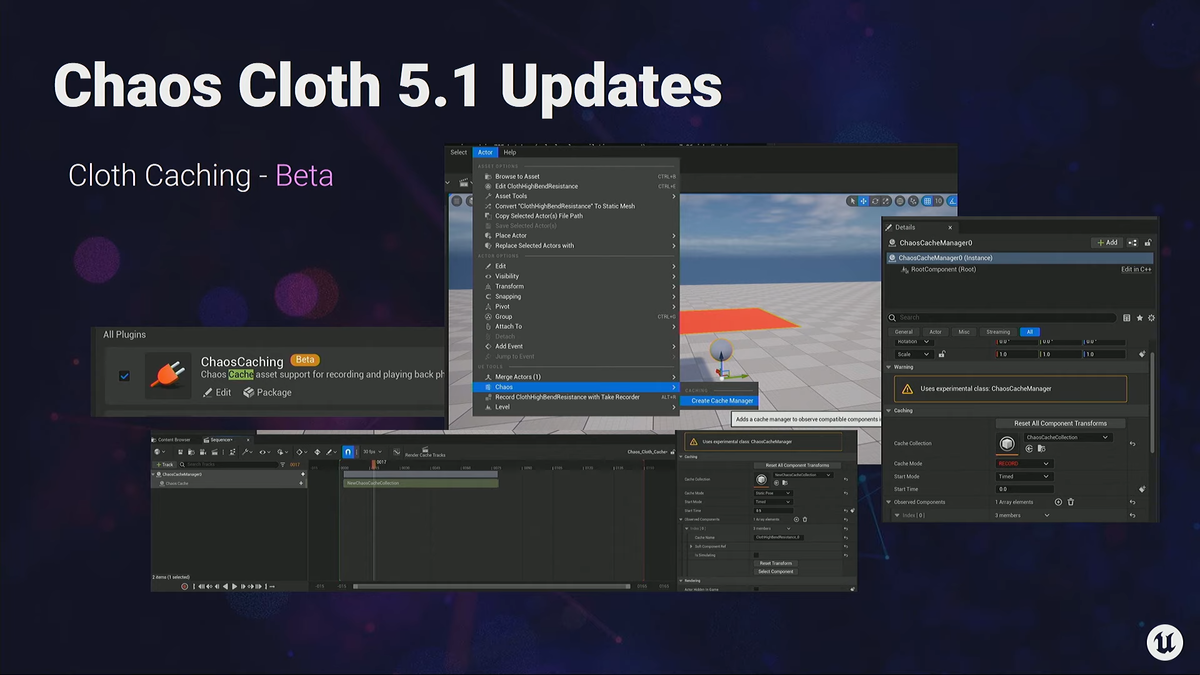The height and width of the screenshot is (675, 1200).
Task: Click the Start Time 0.0 field
Action: [x=1024, y=489]
